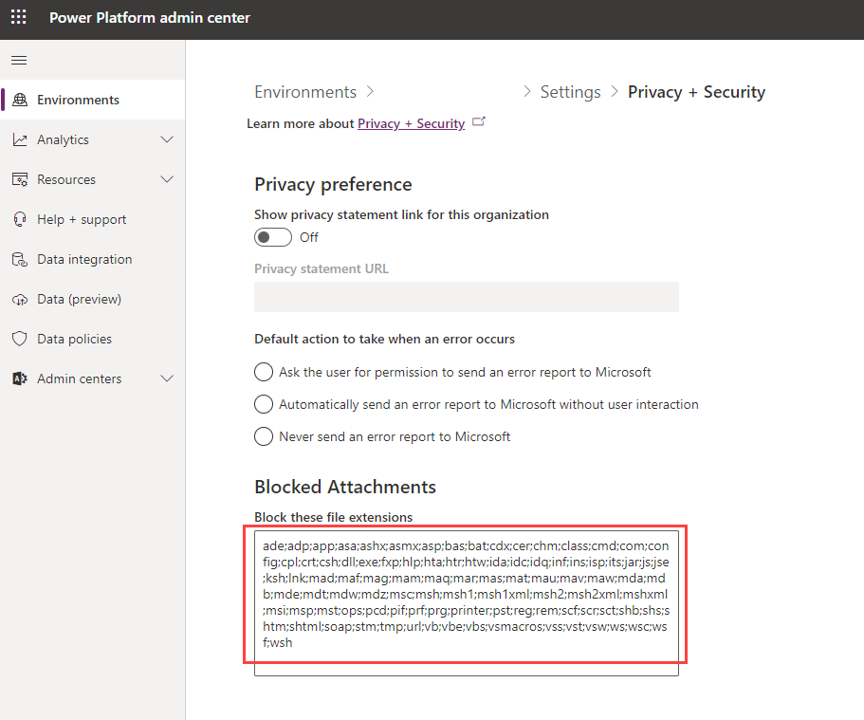Expand the Resources chevron

[167, 179]
